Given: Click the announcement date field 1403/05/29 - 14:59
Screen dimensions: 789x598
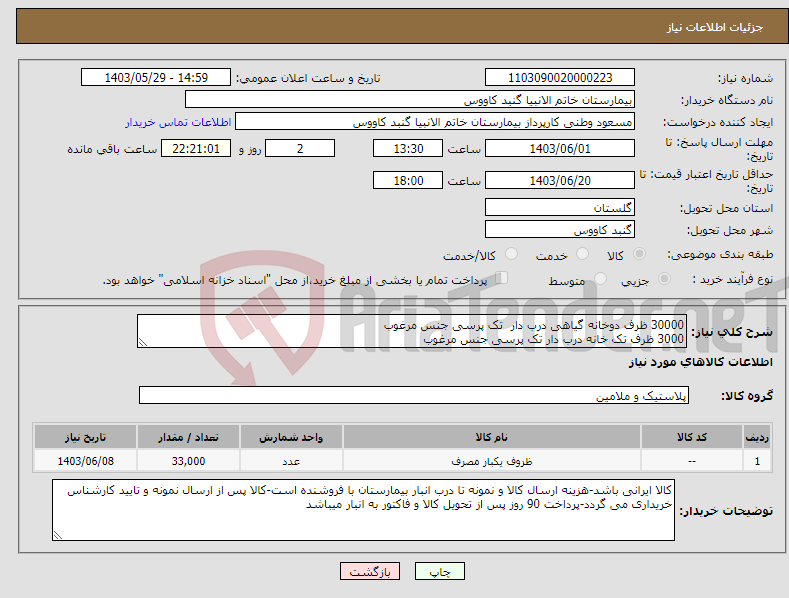Looking at the screenshot, I should pos(156,78).
